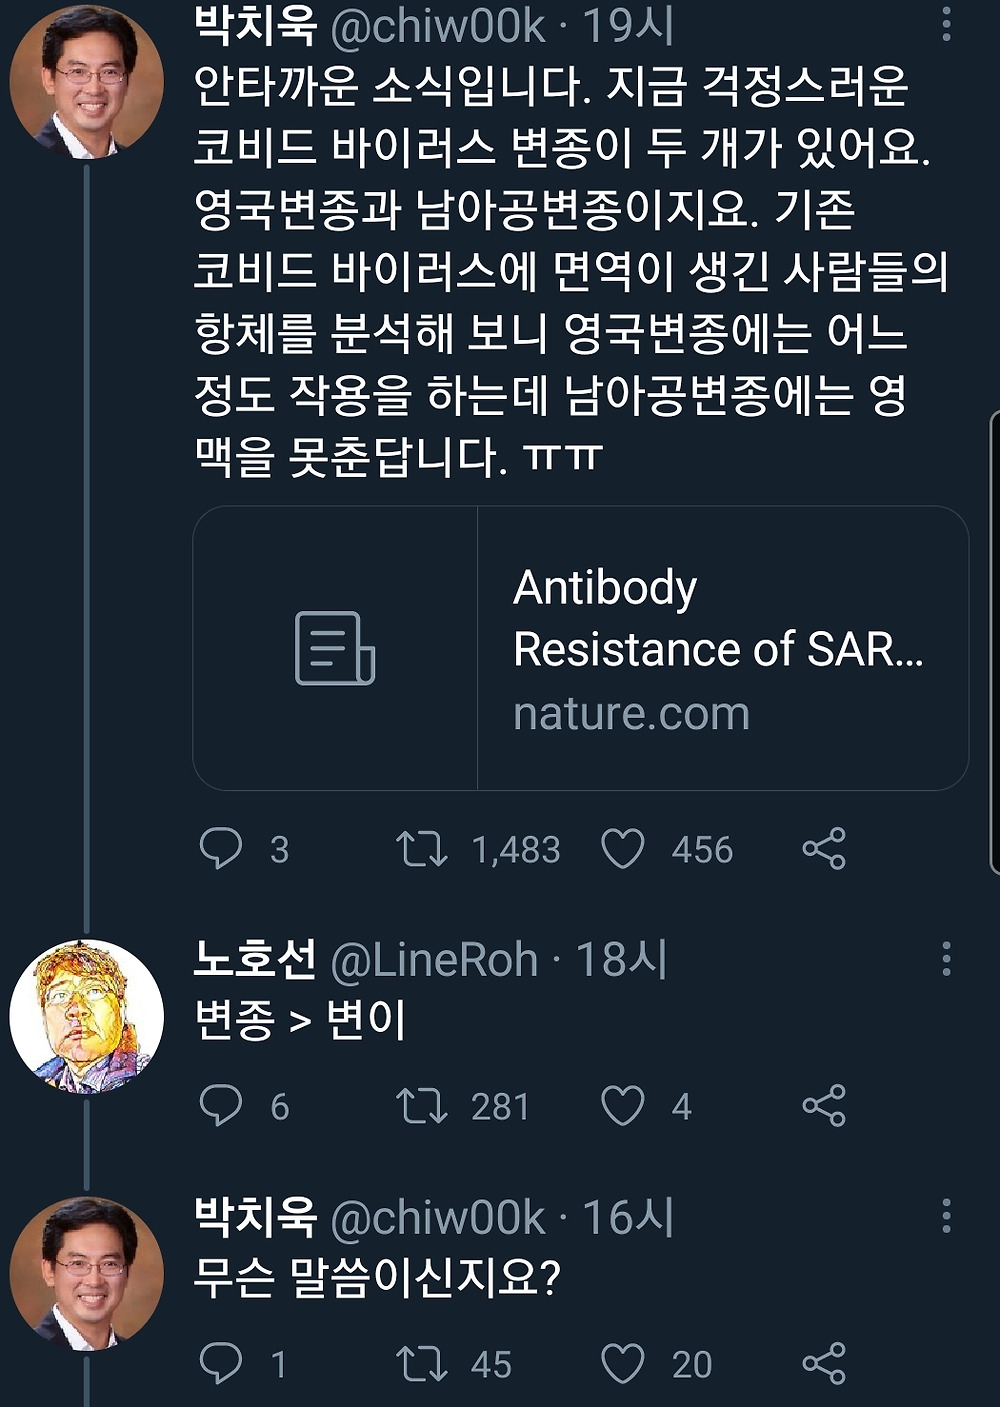Share 노호선's '변종 > 변이' tweet
This screenshot has height=1407, width=1000.
[x=824, y=1105]
